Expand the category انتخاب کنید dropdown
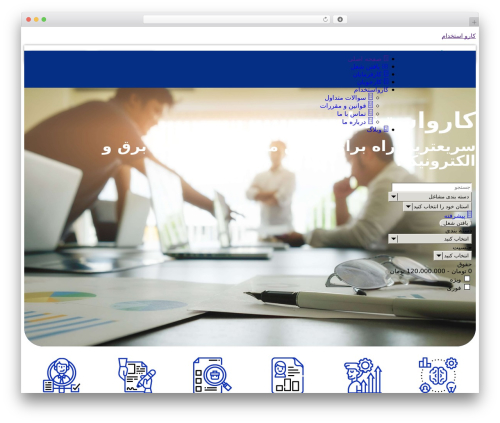The image size is (500, 423). tap(430, 239)
